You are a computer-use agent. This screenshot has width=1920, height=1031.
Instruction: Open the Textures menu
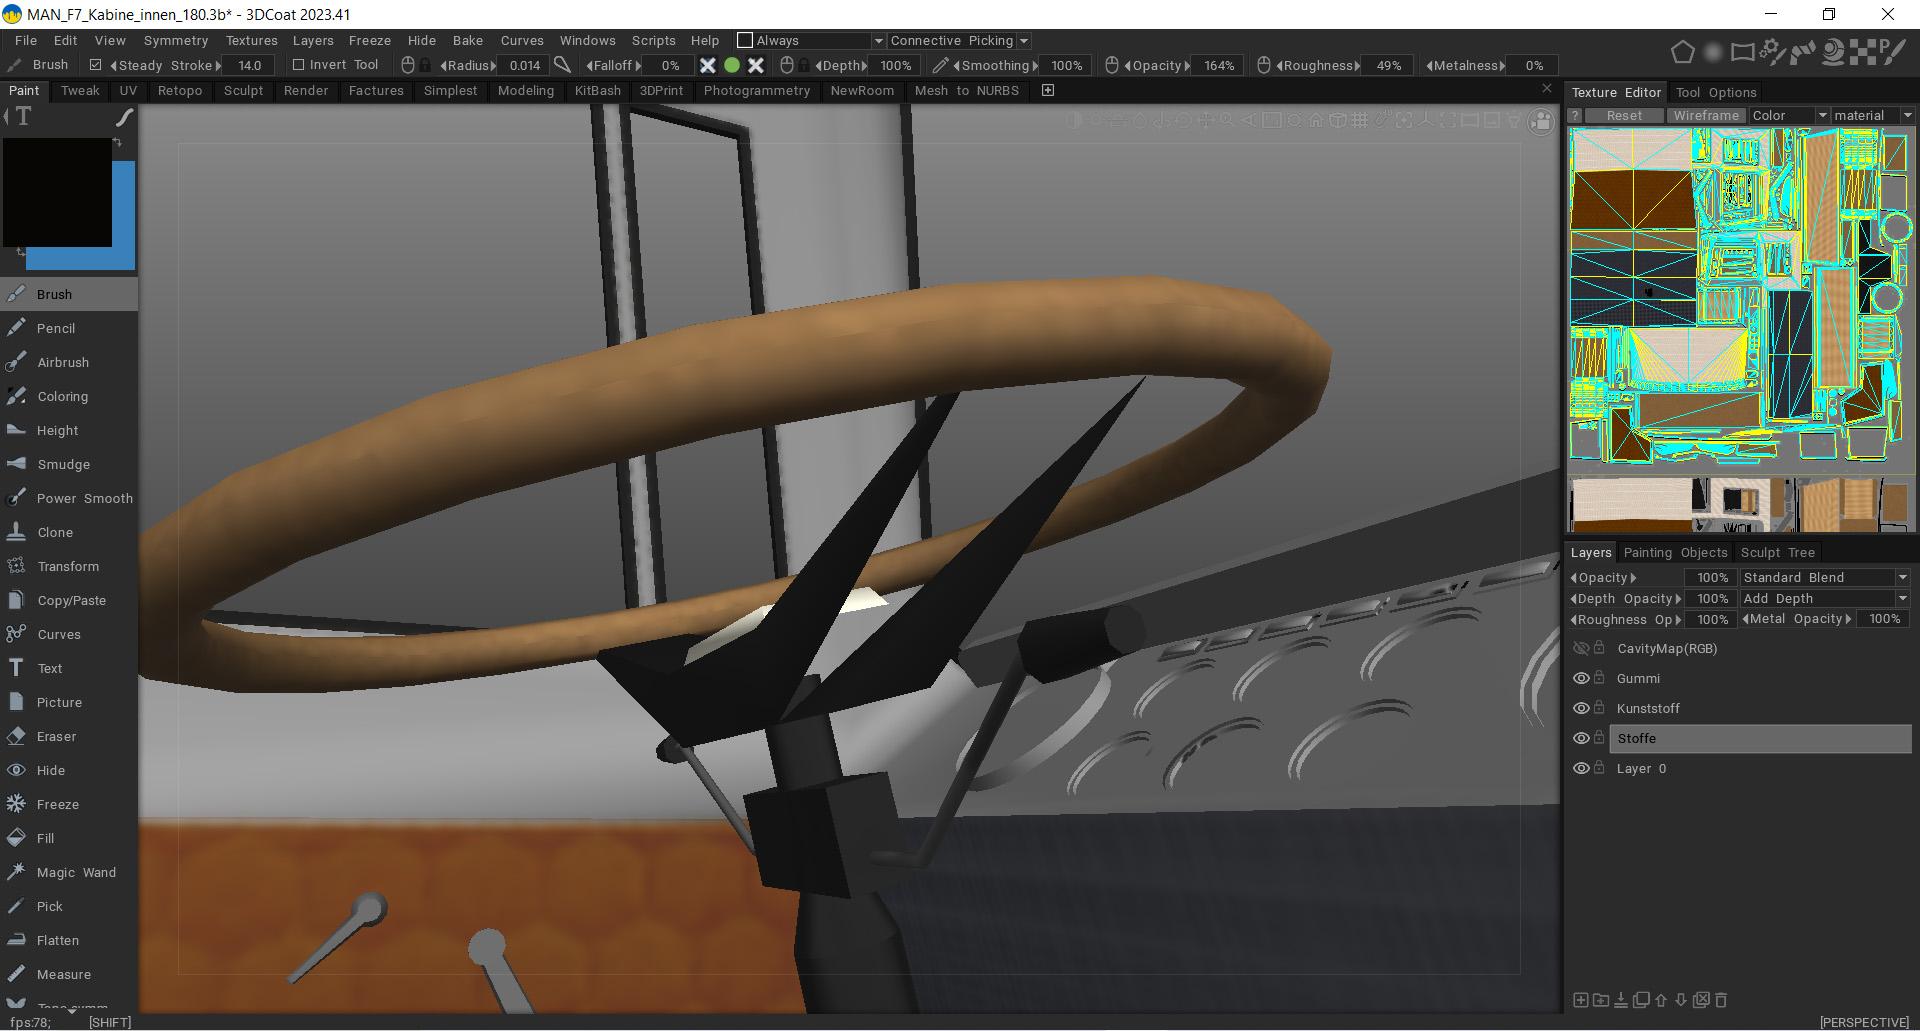coord(251,41)
